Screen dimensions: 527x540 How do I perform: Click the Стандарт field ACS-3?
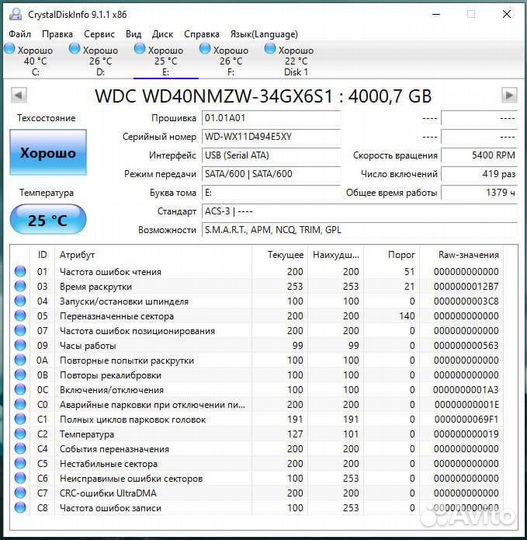(x=360, y=211)
